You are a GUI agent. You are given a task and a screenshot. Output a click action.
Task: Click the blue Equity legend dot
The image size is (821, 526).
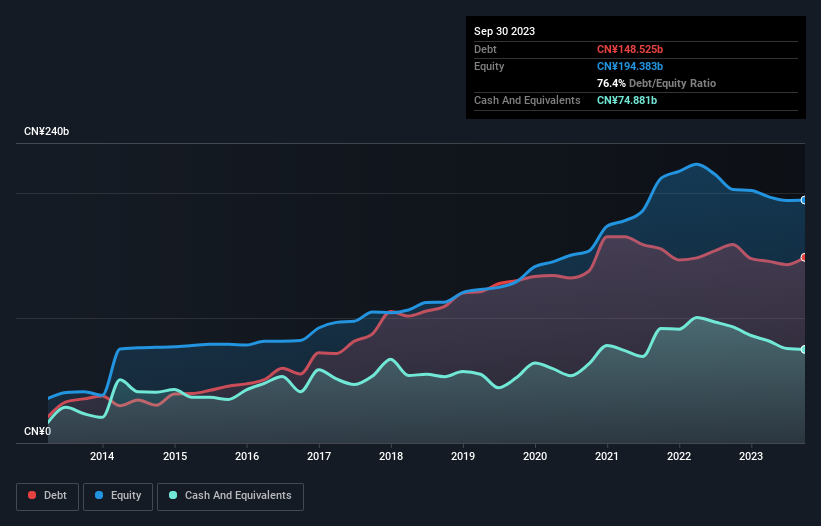pos(99,495)
